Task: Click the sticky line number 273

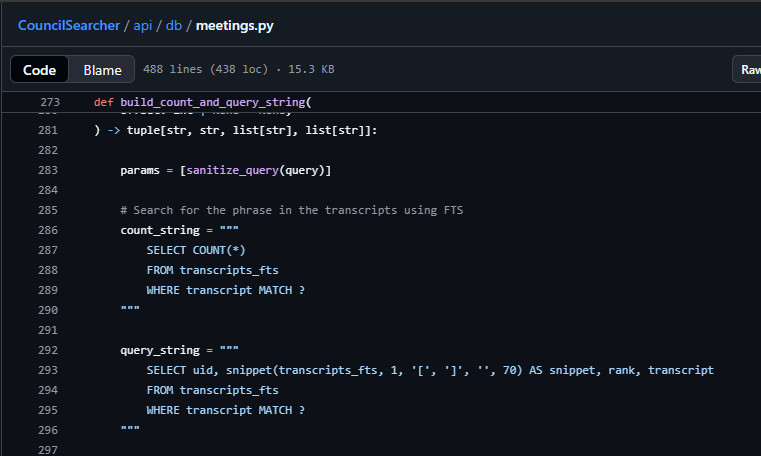Action: (x=50, y=102)
